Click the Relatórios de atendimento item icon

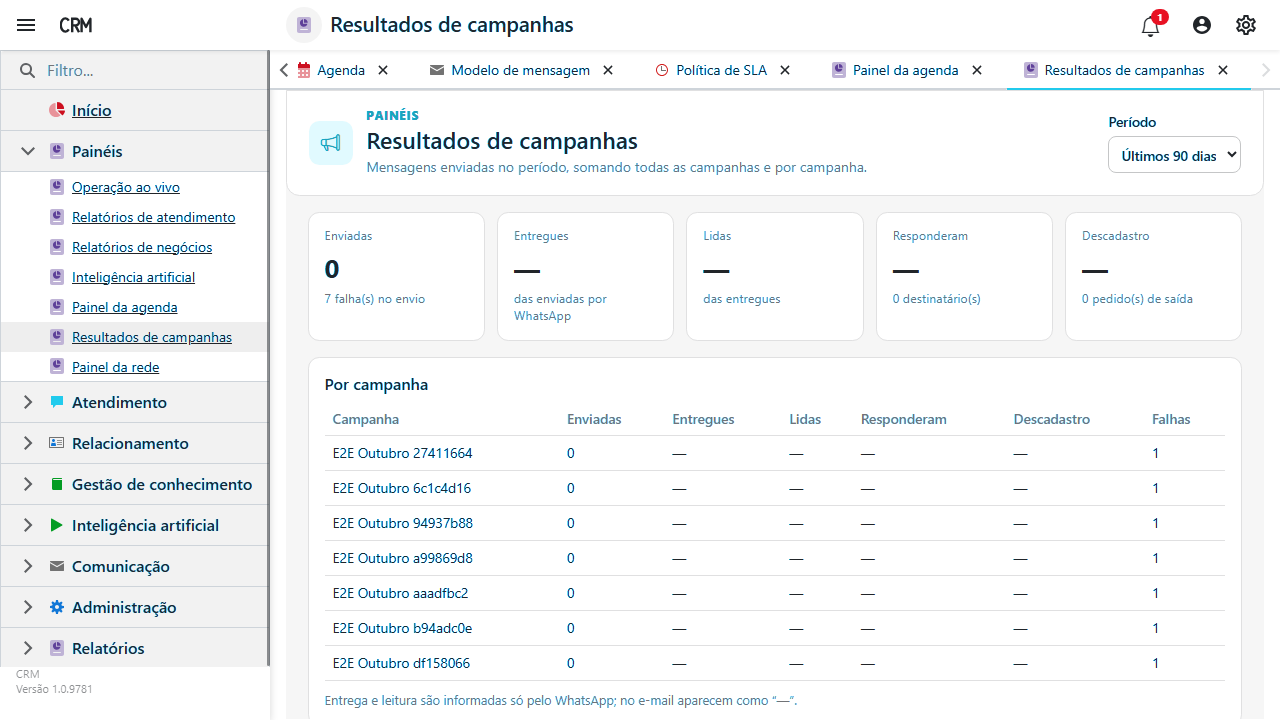(57, 217)
